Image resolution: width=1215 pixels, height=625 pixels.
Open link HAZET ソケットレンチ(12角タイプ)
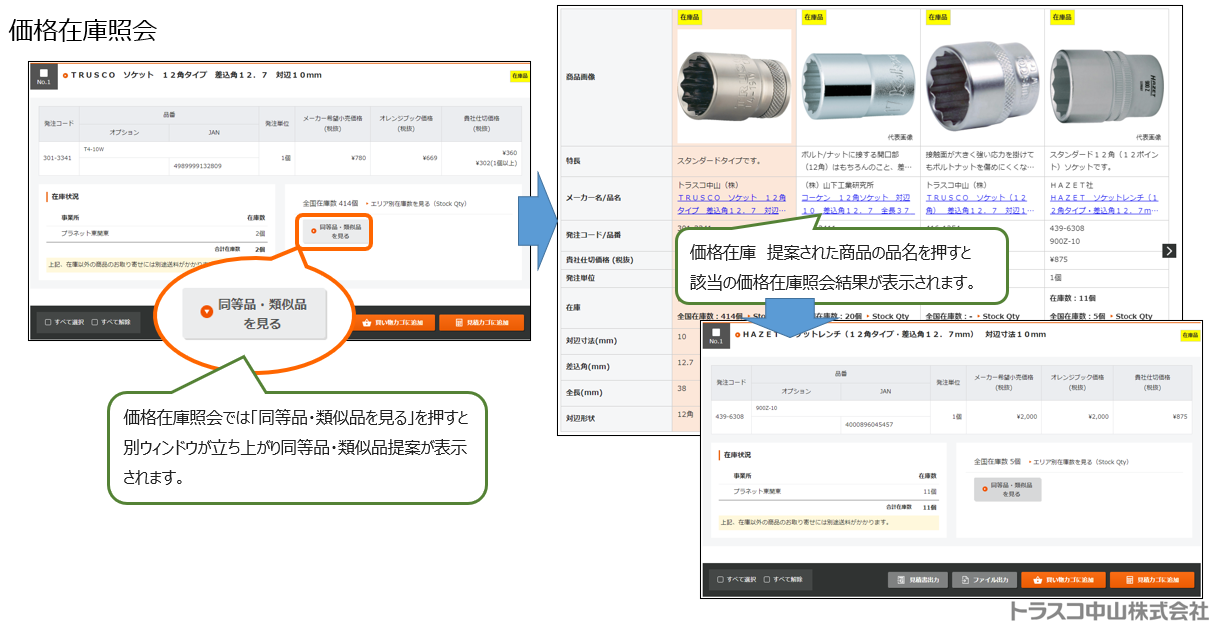[x=1104, y=204]
